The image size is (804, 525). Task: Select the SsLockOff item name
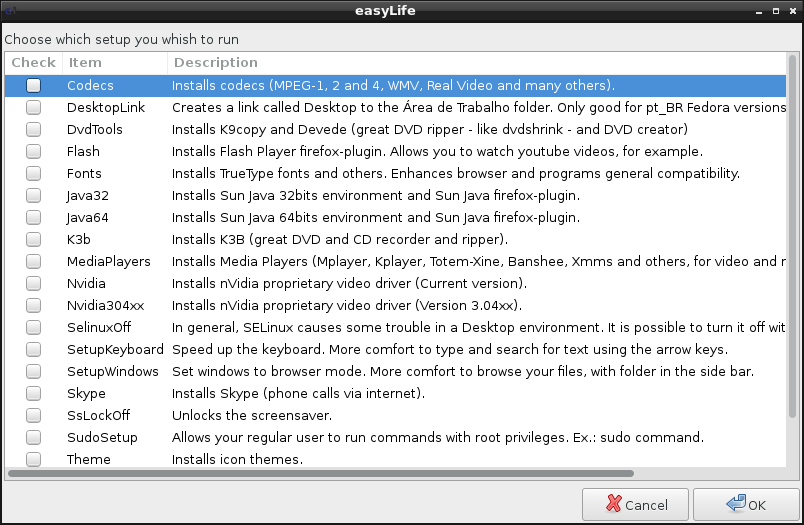(98, 416)
